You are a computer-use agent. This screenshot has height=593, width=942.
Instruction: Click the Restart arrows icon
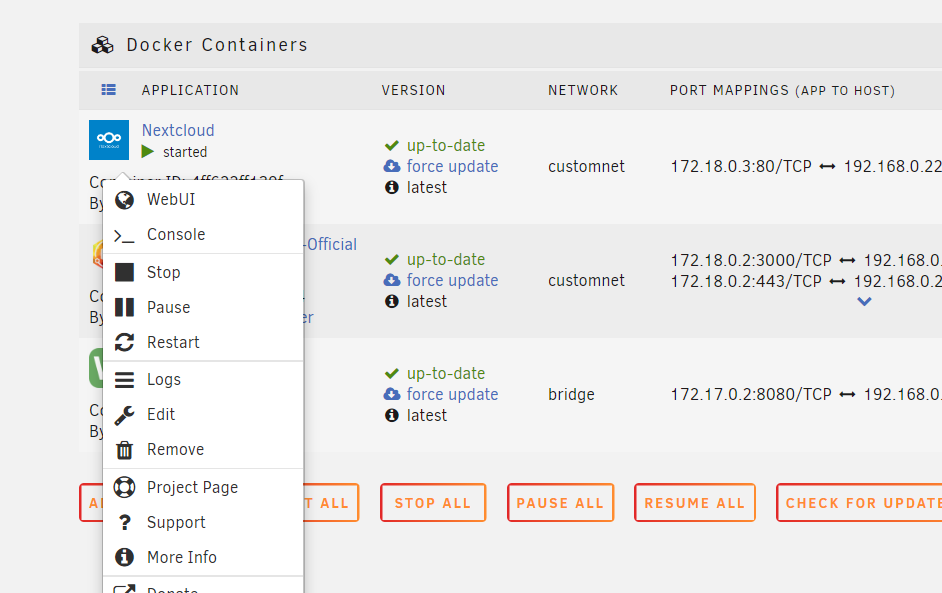[x=124, y=342]
